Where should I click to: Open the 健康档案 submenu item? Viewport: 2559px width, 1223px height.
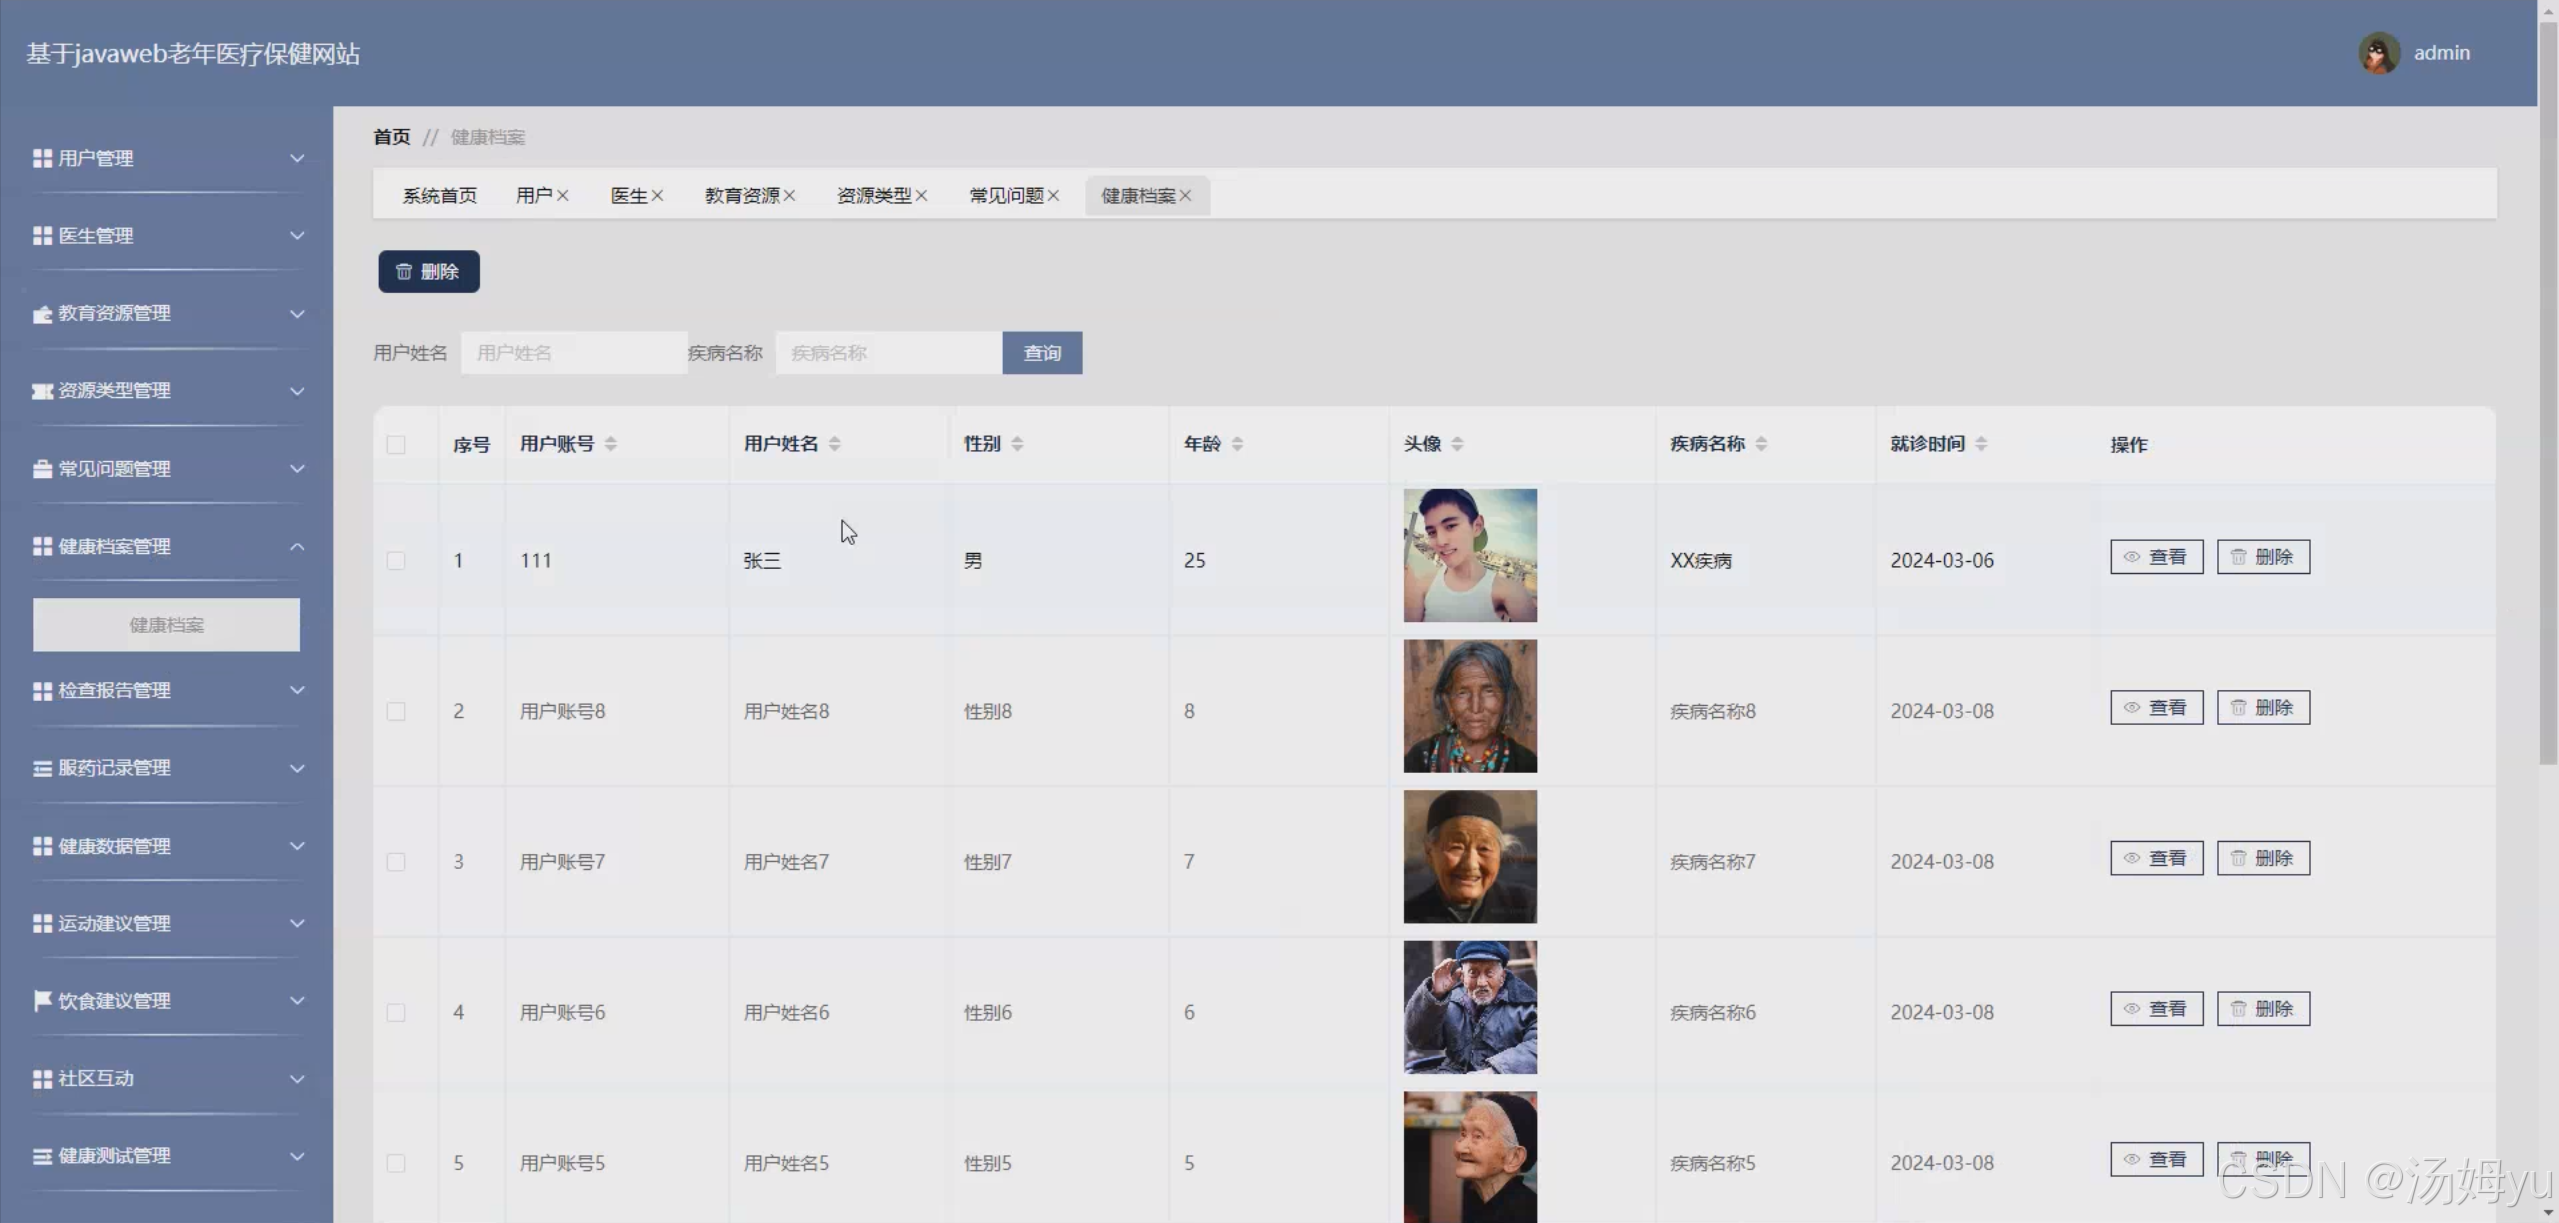[x=166, y=625]
